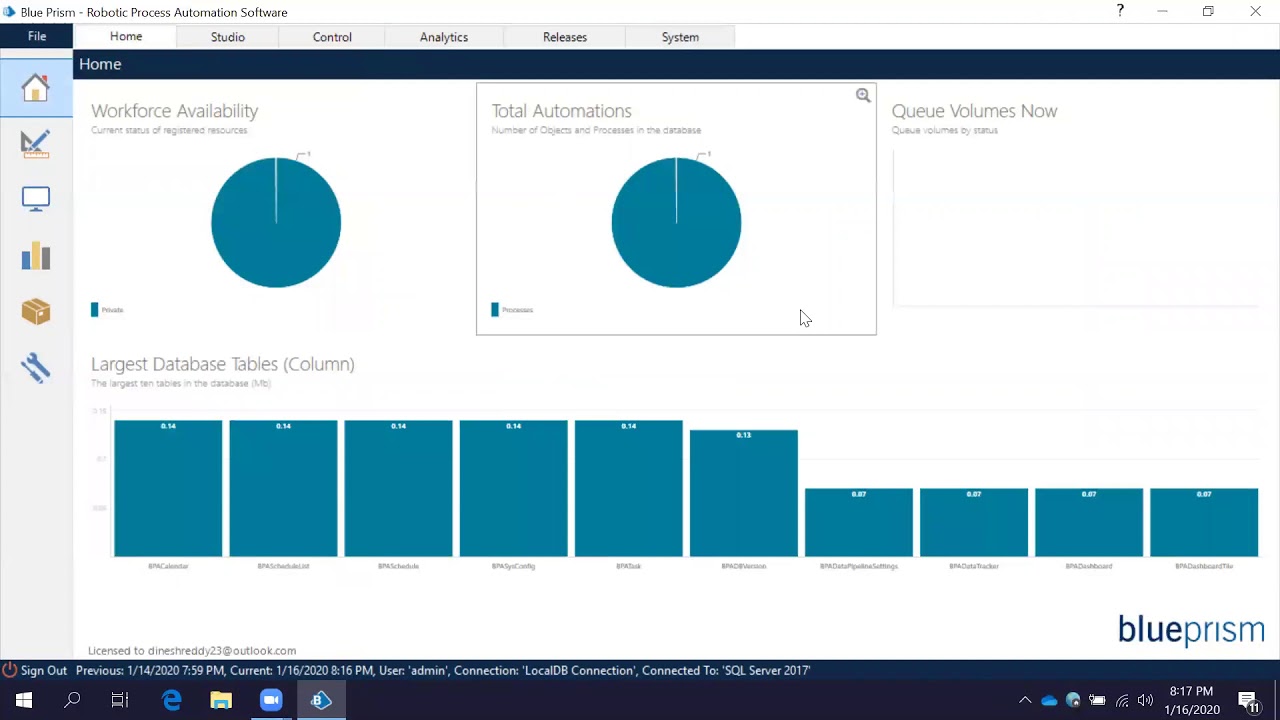Select the BPADashboard bar

(1089, 522)
